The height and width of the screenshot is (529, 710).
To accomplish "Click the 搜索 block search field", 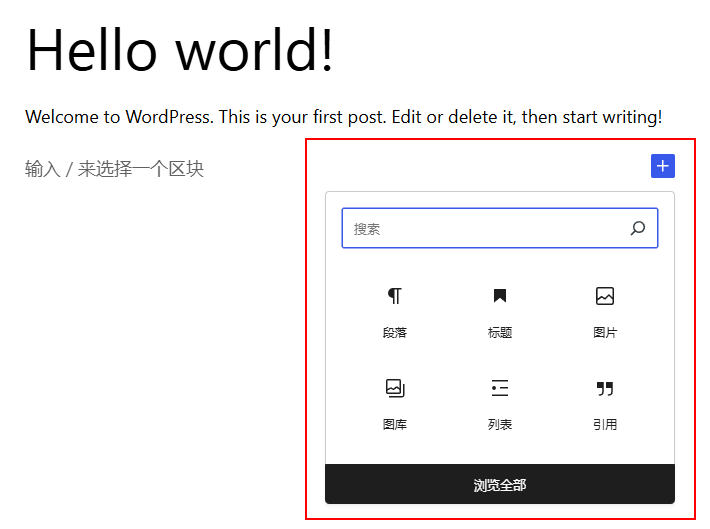I will point(499,228).
